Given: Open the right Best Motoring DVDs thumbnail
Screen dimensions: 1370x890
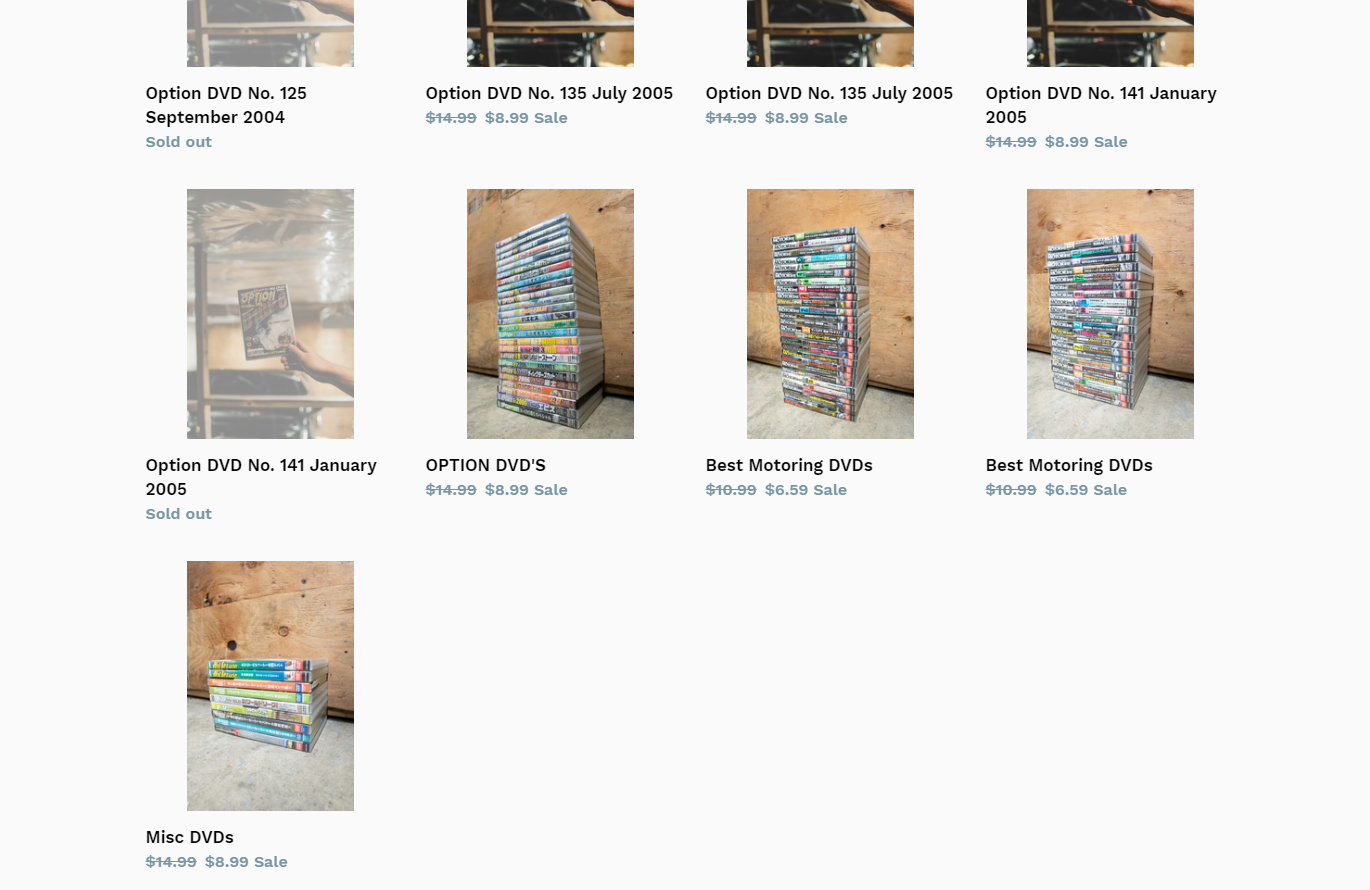Looking at the screenshot, I should pyautogui.click(x=1110, y=314).
